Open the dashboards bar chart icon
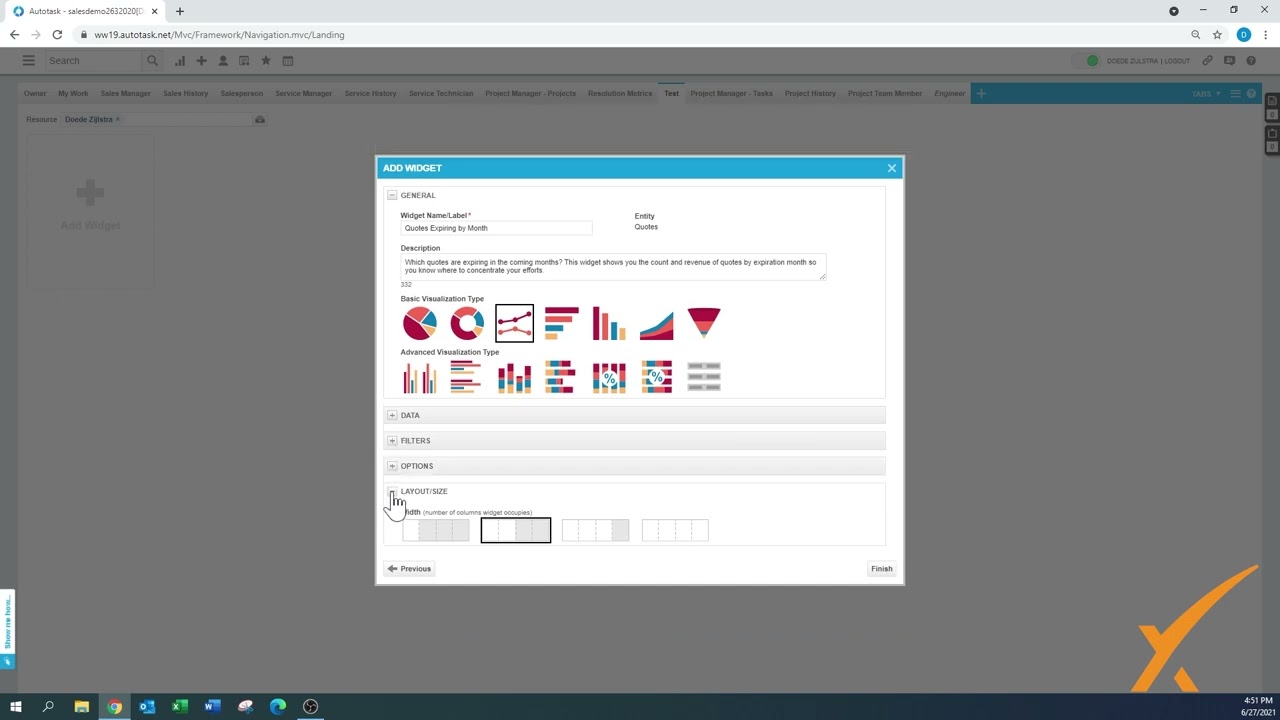Viewport: 1280px width, 720px height. [x=179, y=61]
